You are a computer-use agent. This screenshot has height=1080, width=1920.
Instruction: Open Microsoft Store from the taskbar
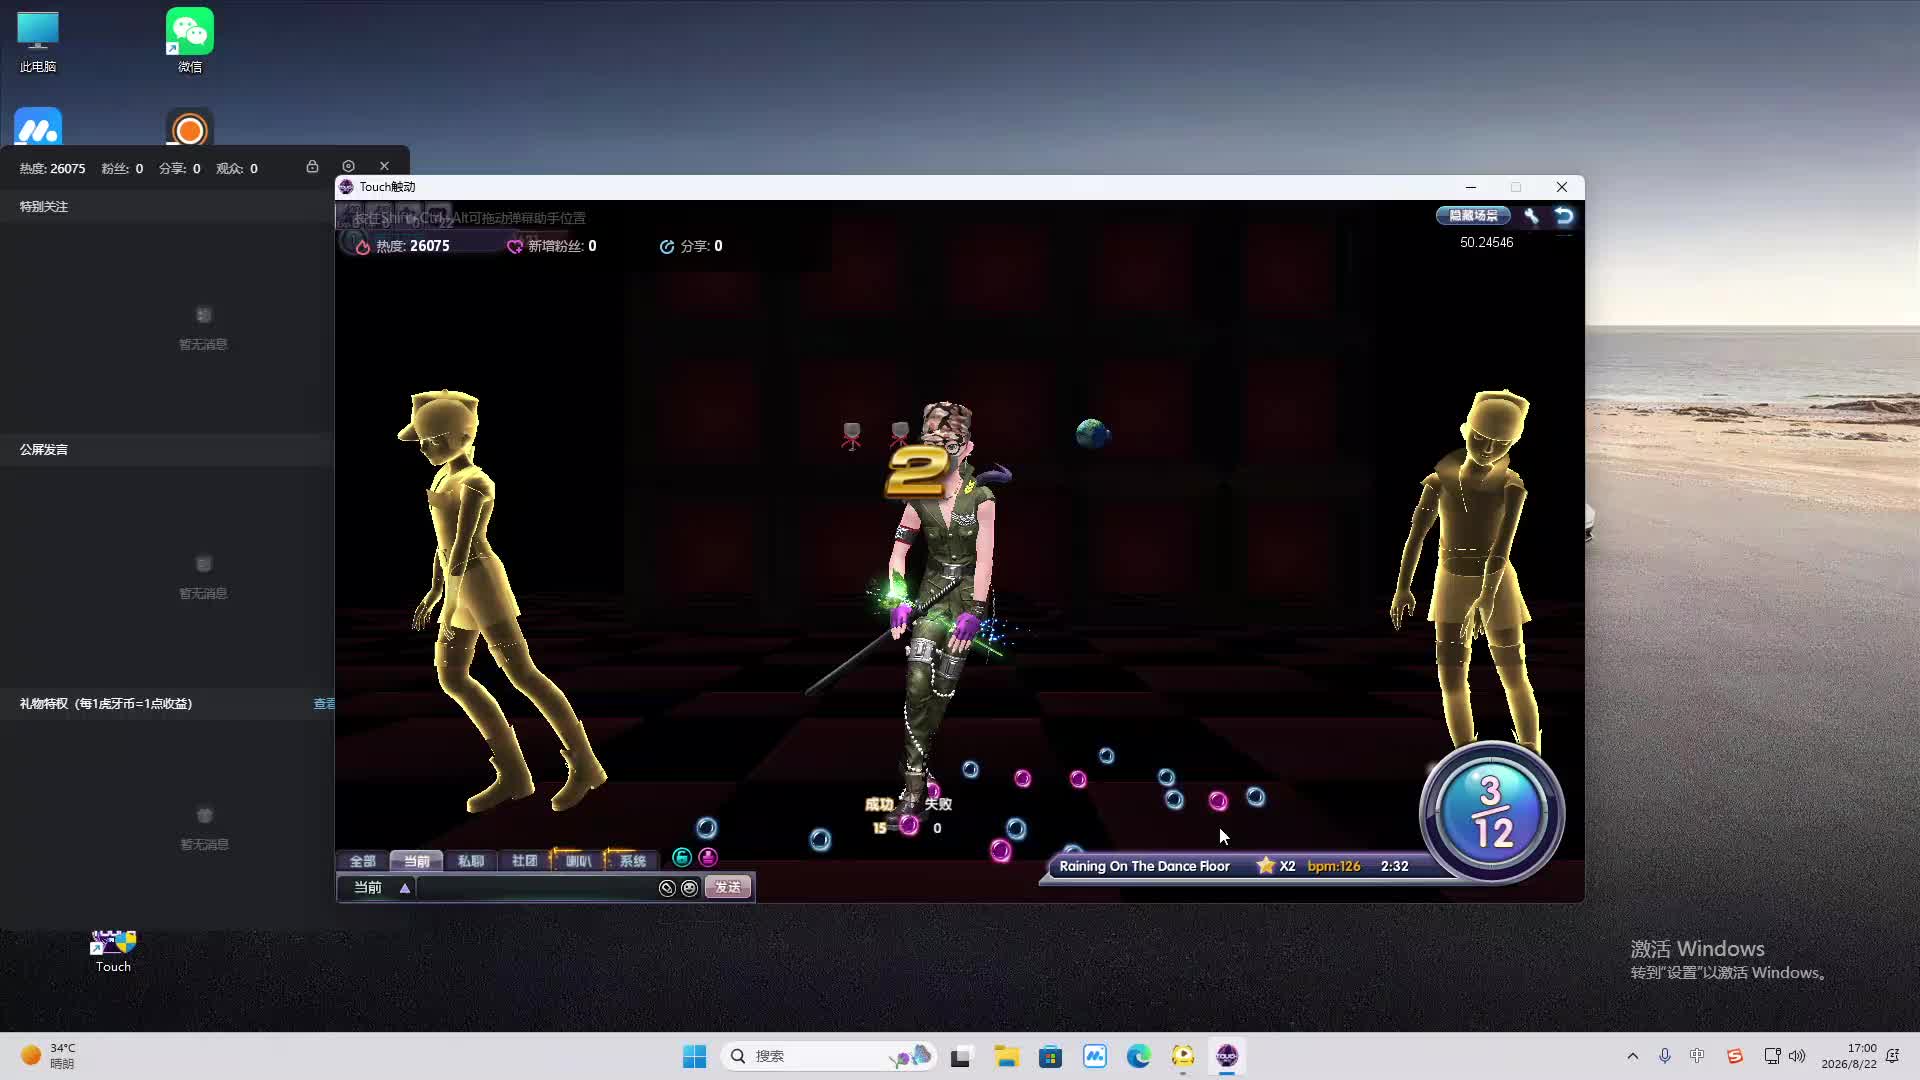(1050, 1056)
